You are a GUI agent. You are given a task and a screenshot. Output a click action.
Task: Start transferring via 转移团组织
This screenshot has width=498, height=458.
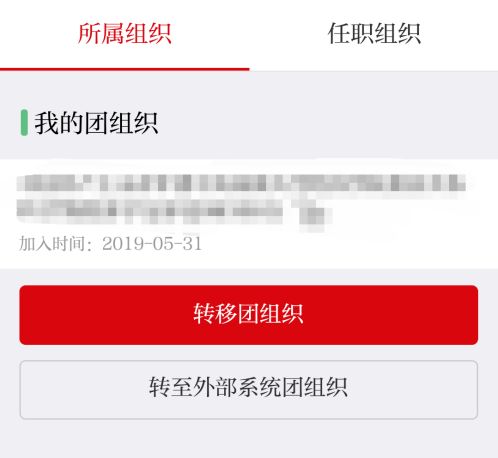249,315
